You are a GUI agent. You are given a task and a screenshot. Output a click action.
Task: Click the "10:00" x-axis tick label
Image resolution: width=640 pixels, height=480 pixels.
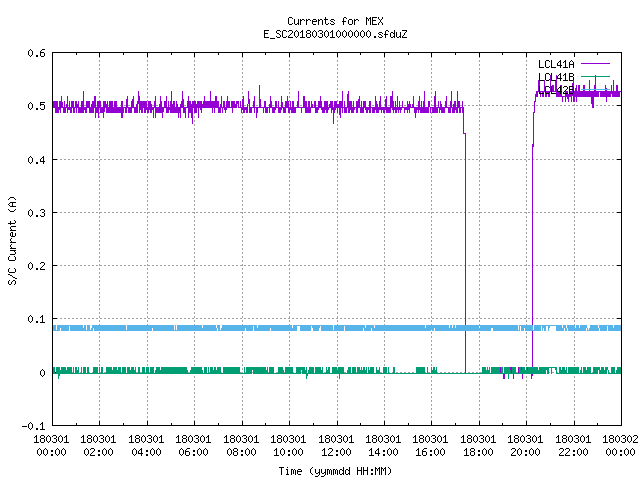point(288,452)
